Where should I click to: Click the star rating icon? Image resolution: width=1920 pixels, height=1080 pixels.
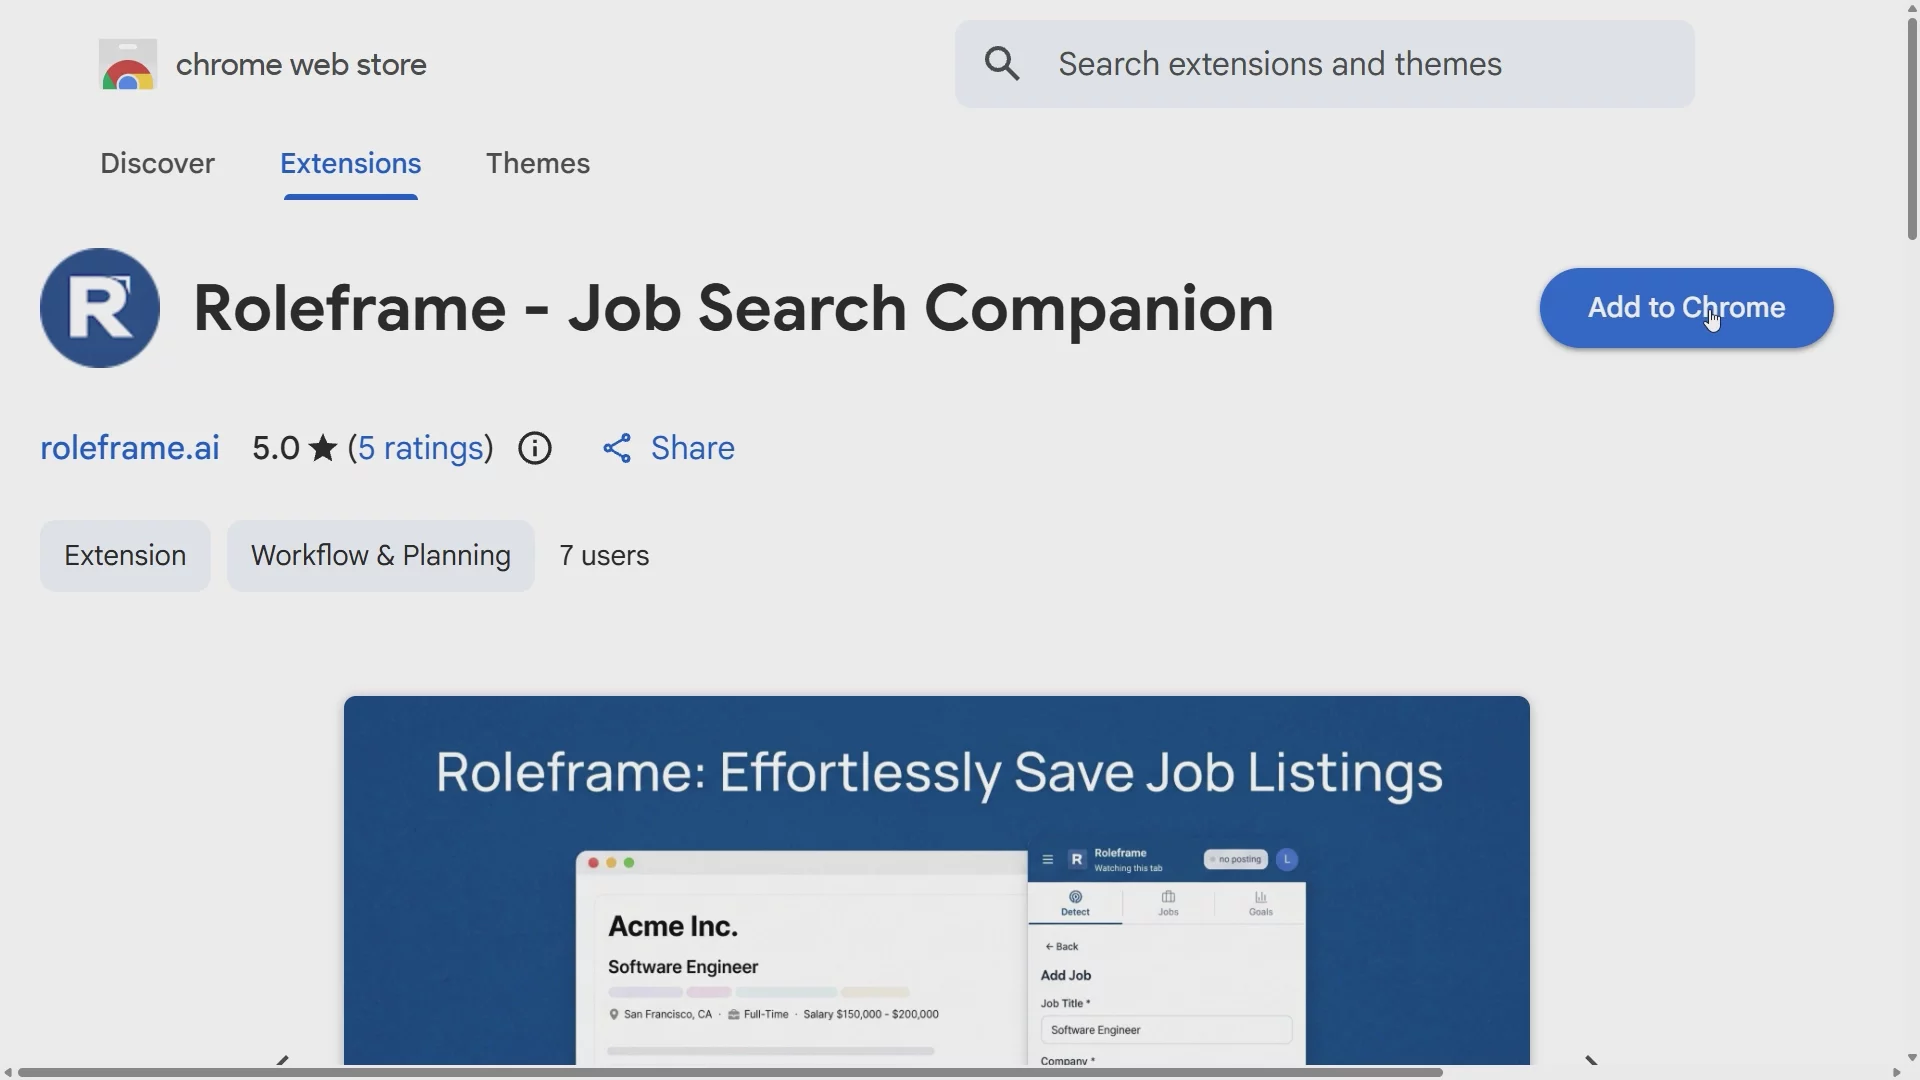tap(323, 449)
